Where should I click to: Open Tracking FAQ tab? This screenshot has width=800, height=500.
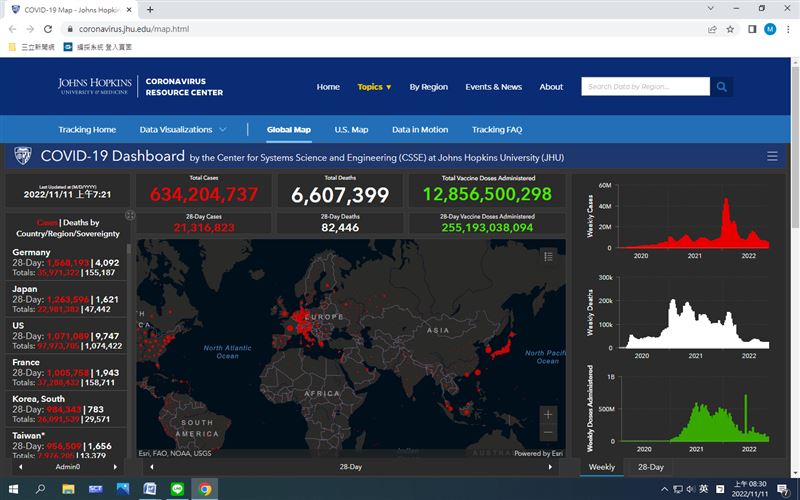click(x=497, y=130)
